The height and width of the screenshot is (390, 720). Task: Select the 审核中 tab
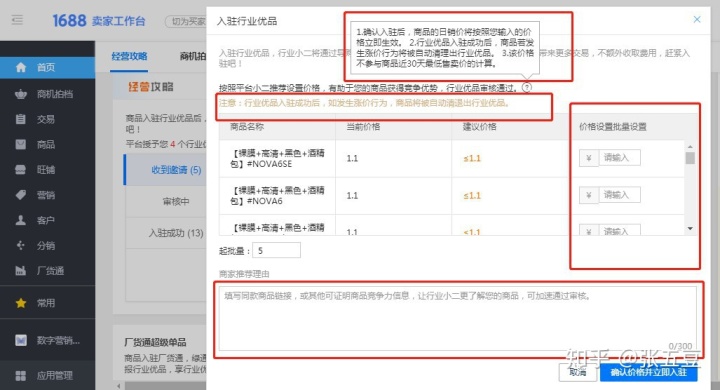(x=176, y=201)
